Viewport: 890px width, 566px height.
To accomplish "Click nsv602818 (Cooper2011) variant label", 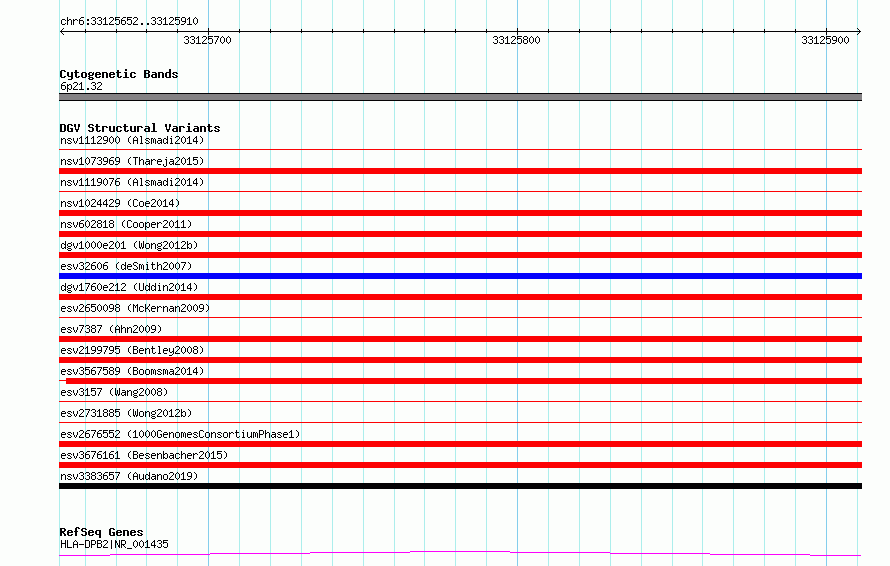I will coord(126,224).
